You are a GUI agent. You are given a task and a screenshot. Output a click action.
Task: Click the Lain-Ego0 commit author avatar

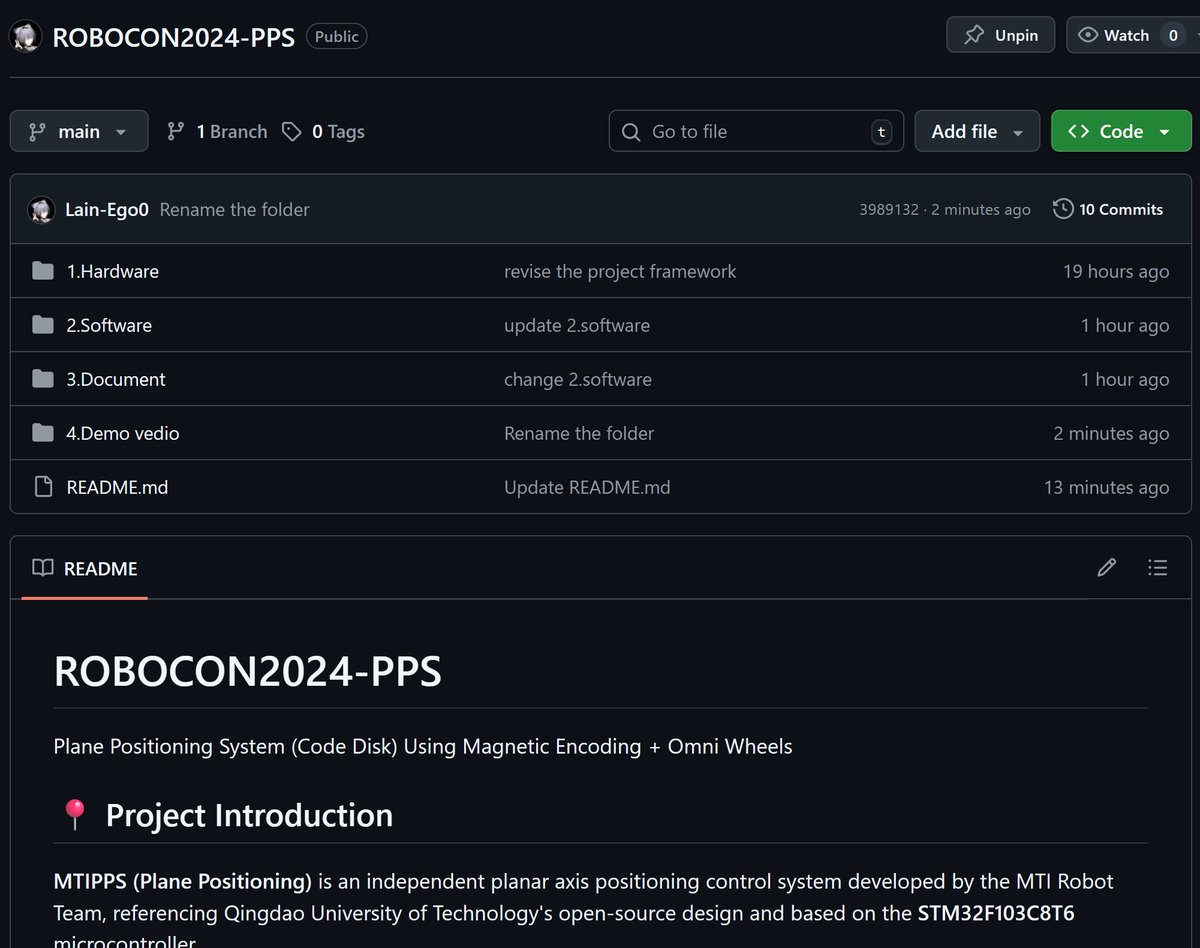click(41, 209)
